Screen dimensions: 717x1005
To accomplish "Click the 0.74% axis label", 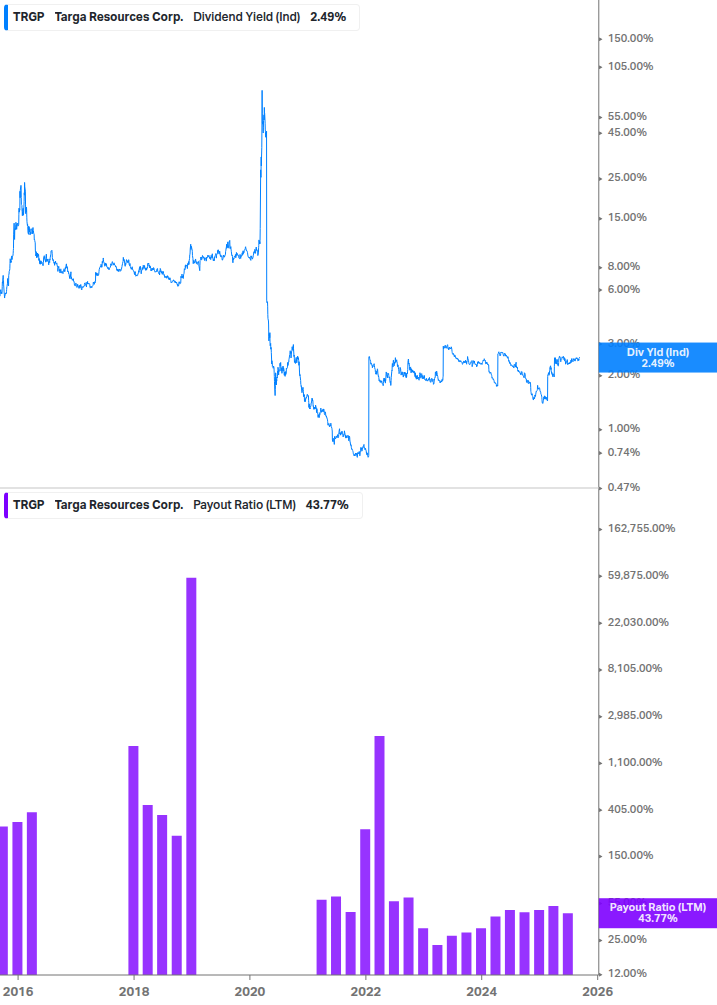I will (624, 452).
